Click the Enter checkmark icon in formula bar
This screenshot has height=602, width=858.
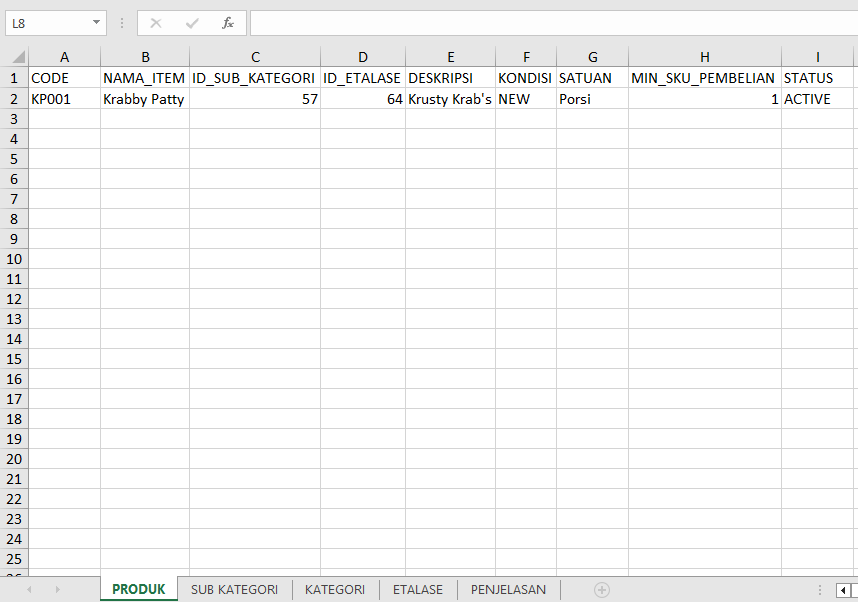pos(192,23)
